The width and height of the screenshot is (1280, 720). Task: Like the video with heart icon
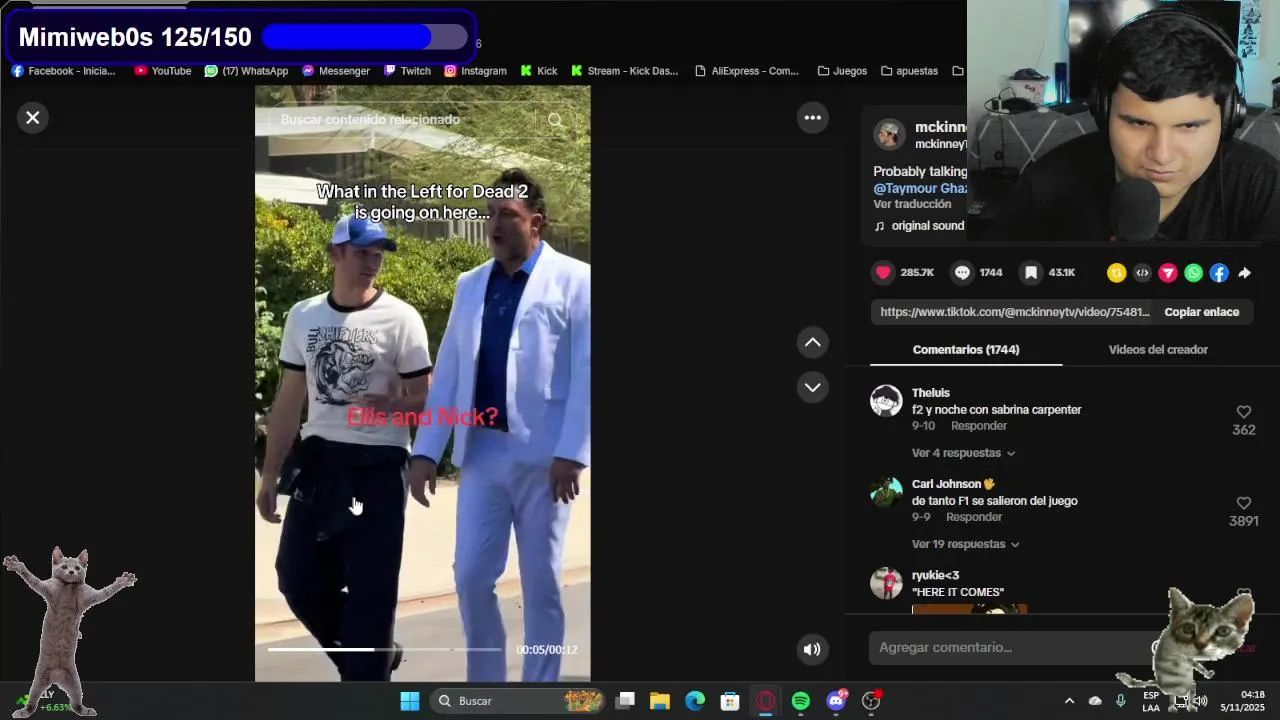[x=883, y=272]
